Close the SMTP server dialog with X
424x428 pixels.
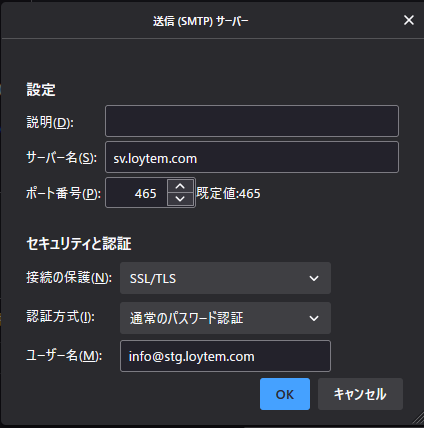tap(409, 20)
